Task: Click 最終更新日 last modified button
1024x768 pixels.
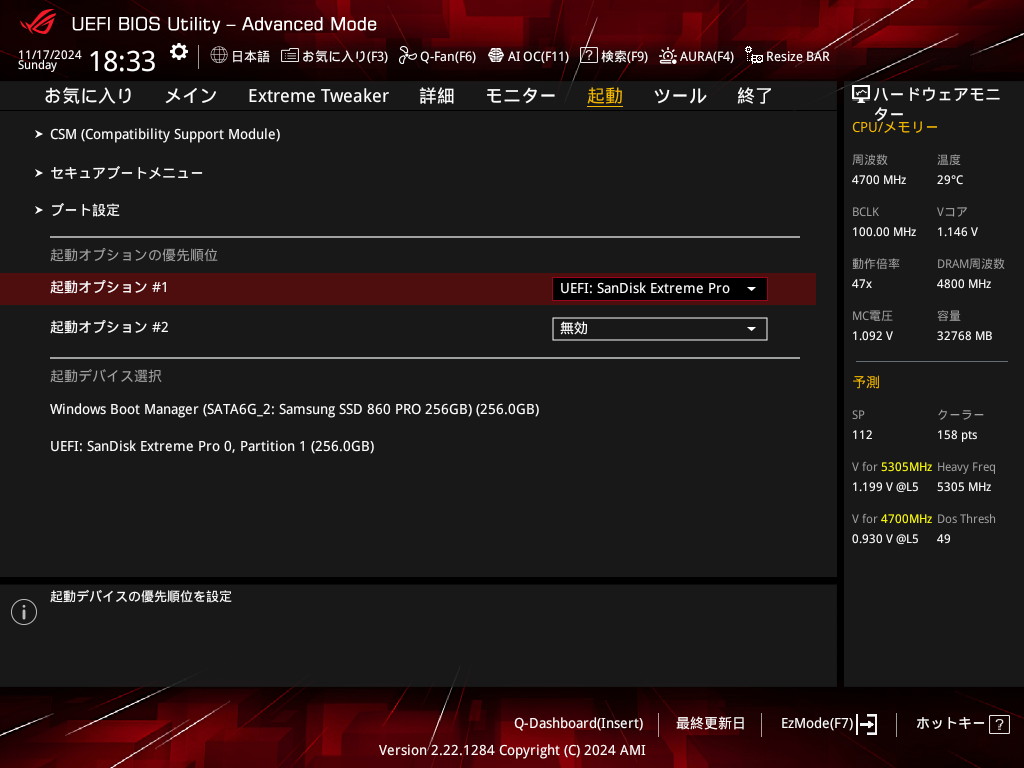Action: click(710, 724)
